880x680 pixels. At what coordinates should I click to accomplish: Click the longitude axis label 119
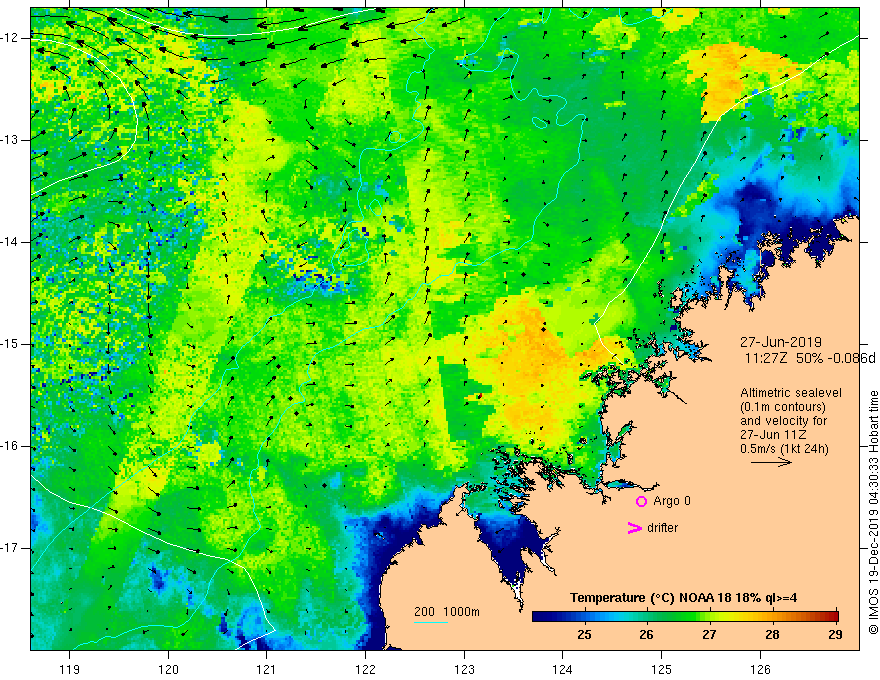[69, 669]
